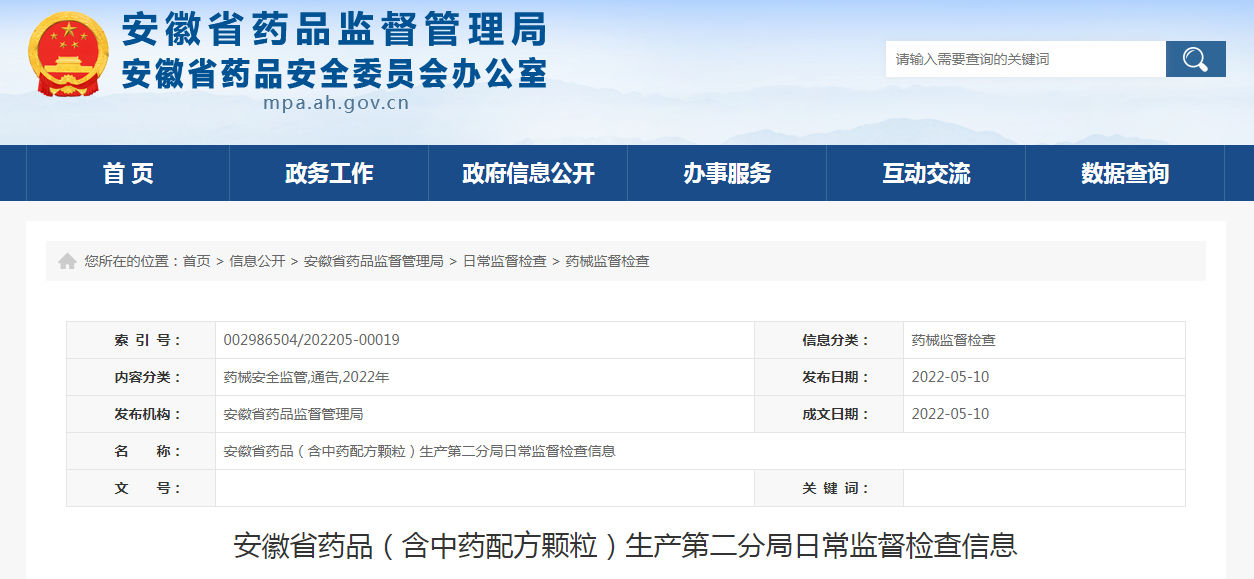Click 您所在的位置 breadcrumb label
This screenshot has height=579, width=1254.
tap(133, 261)
